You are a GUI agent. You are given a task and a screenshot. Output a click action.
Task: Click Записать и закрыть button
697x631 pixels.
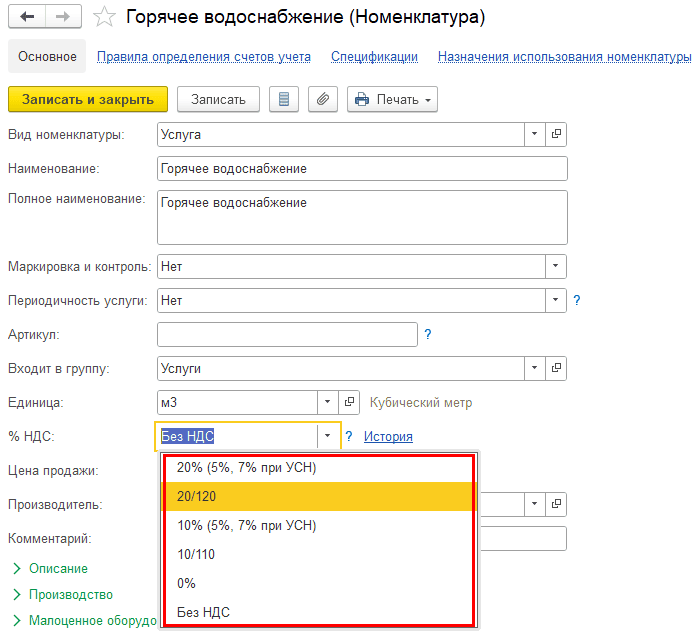[88, 99]
